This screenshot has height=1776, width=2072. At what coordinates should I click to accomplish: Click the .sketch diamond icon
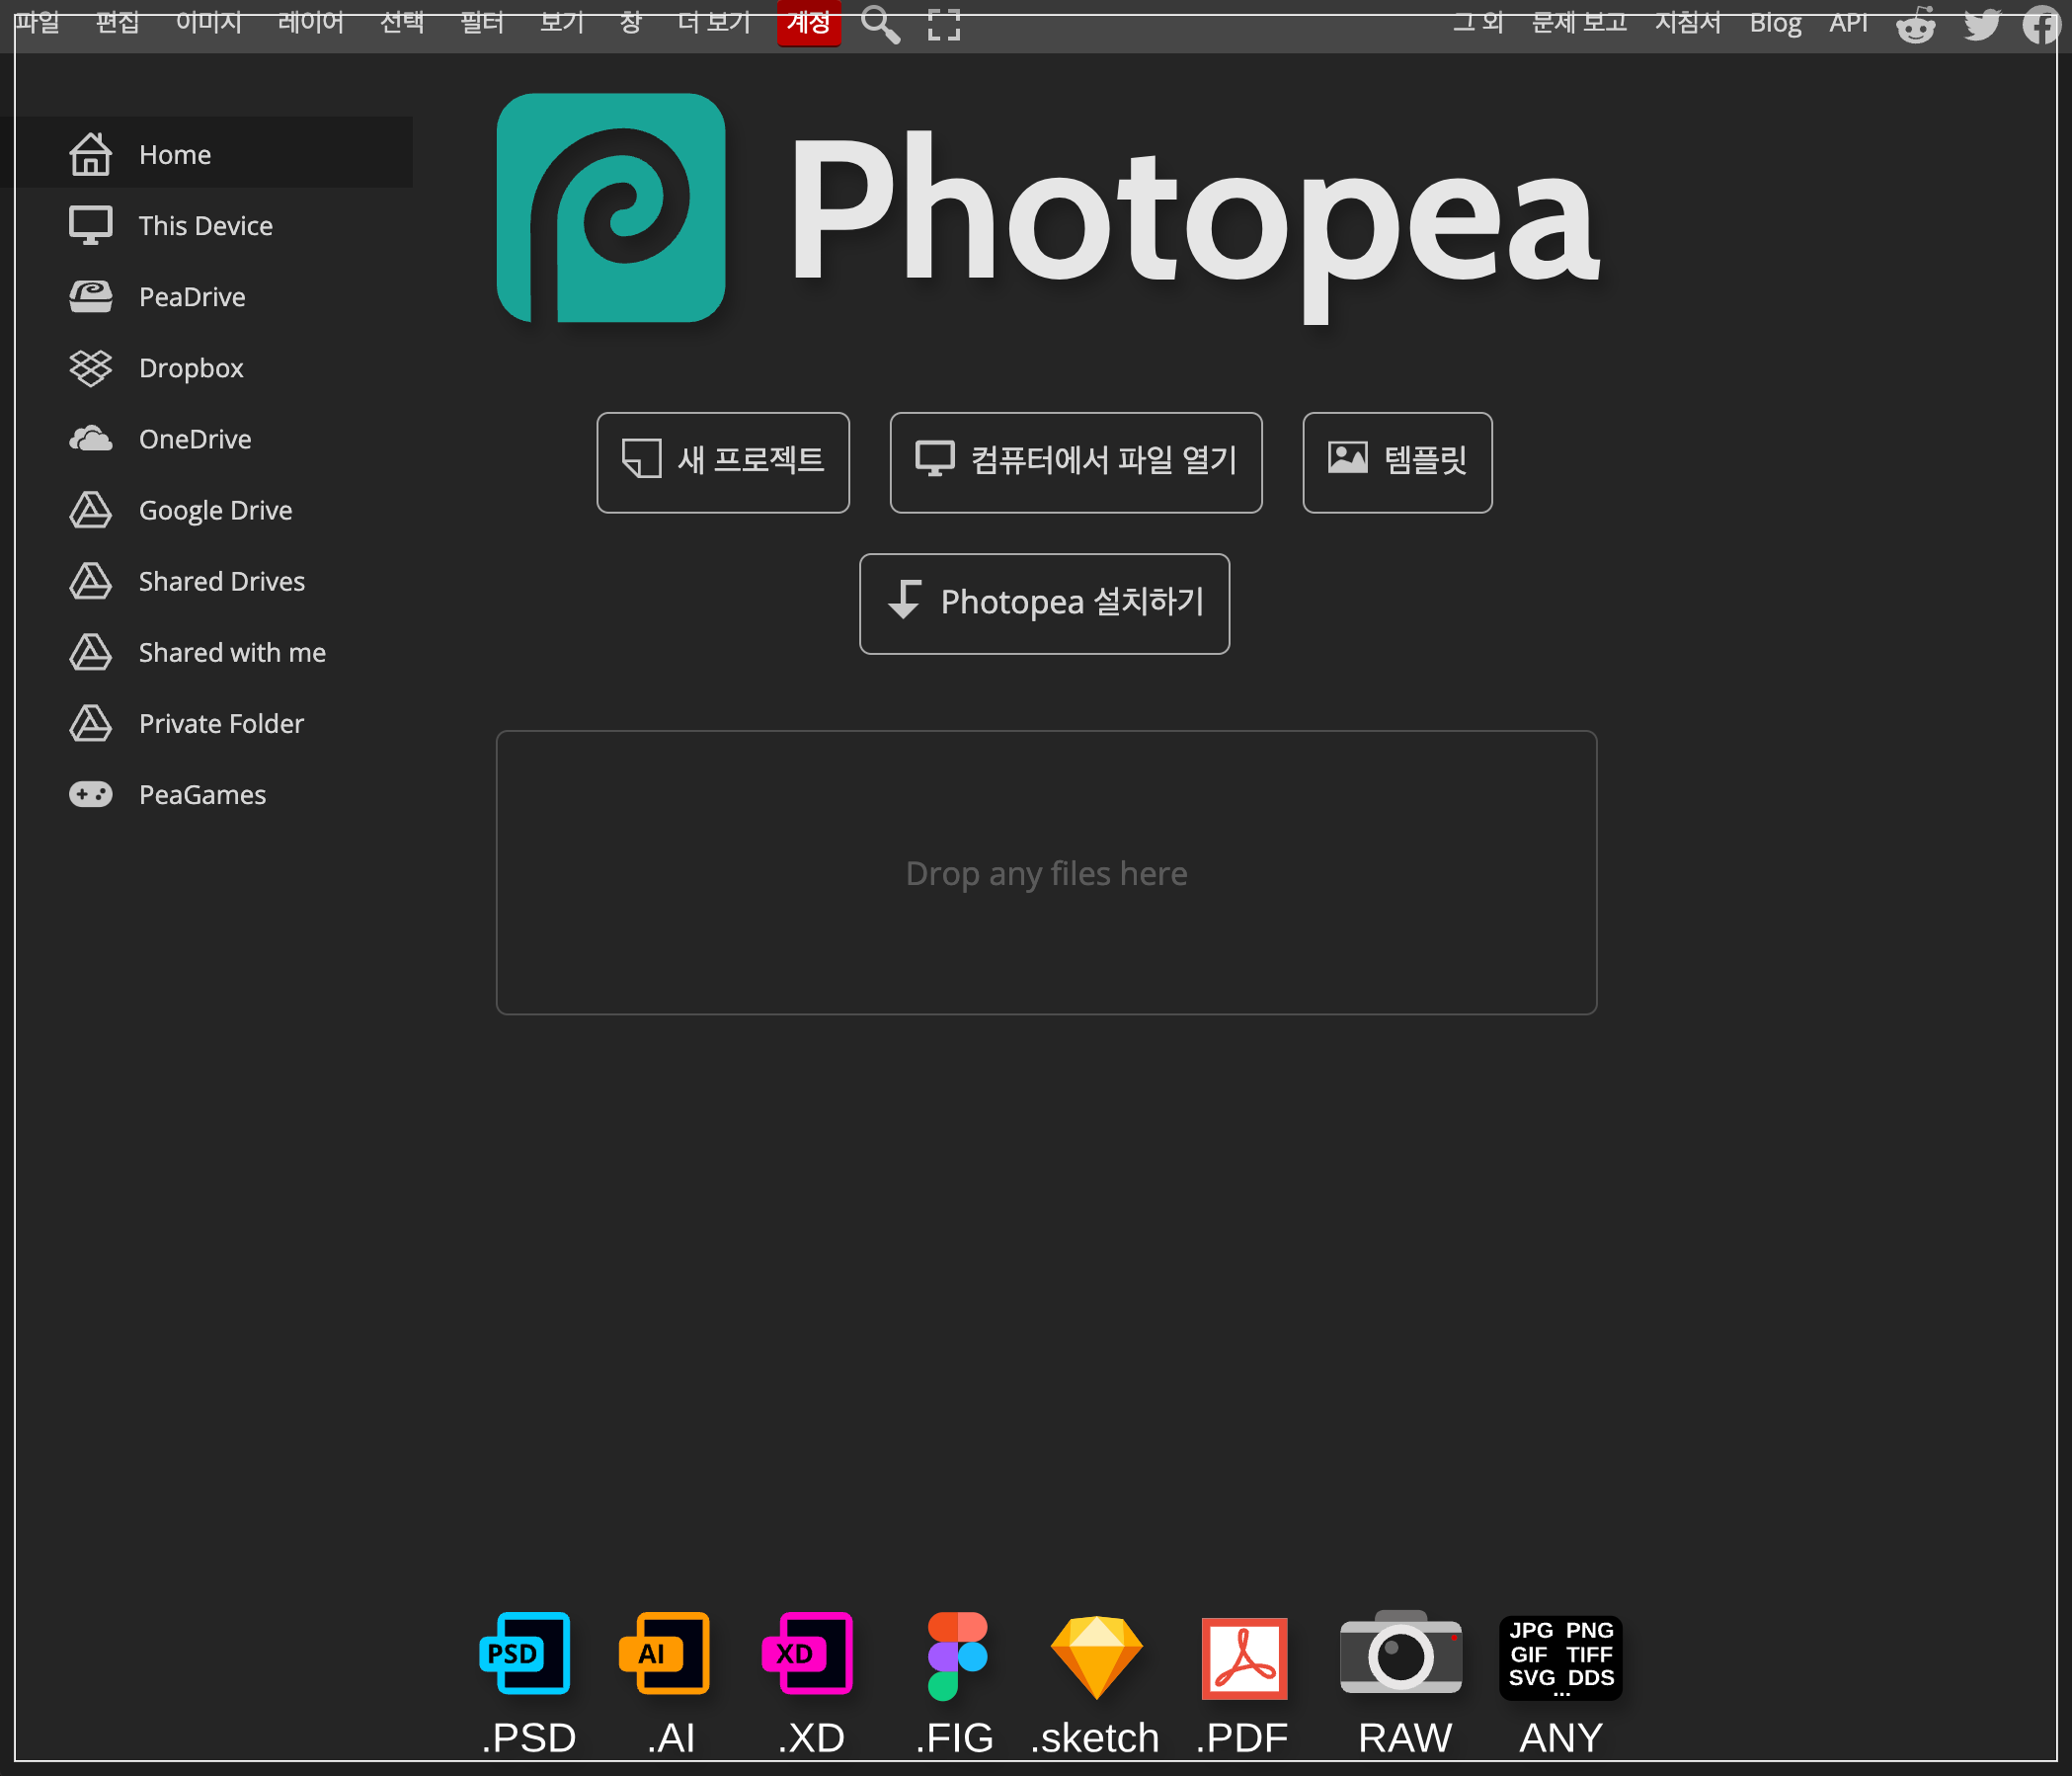pos(1096,1657)
